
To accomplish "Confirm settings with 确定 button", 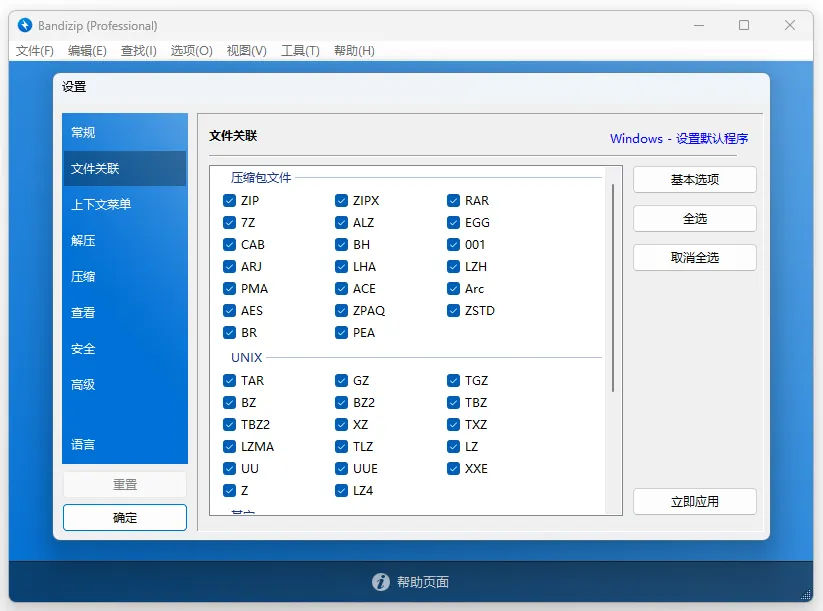I will pyautogui.click(x=125, y=518).
